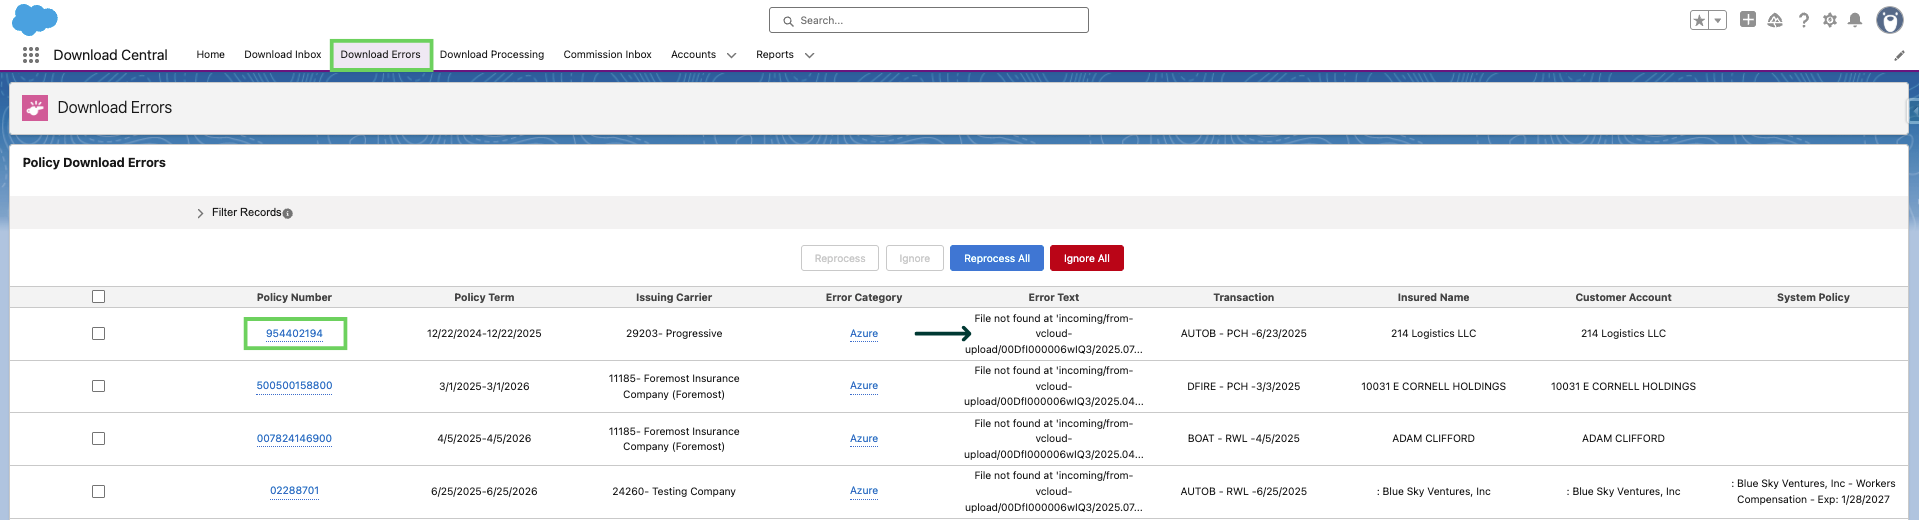The image size is (1919, 520).
Task: Click the System Policy column header
Action: (x=1813, y=298)
